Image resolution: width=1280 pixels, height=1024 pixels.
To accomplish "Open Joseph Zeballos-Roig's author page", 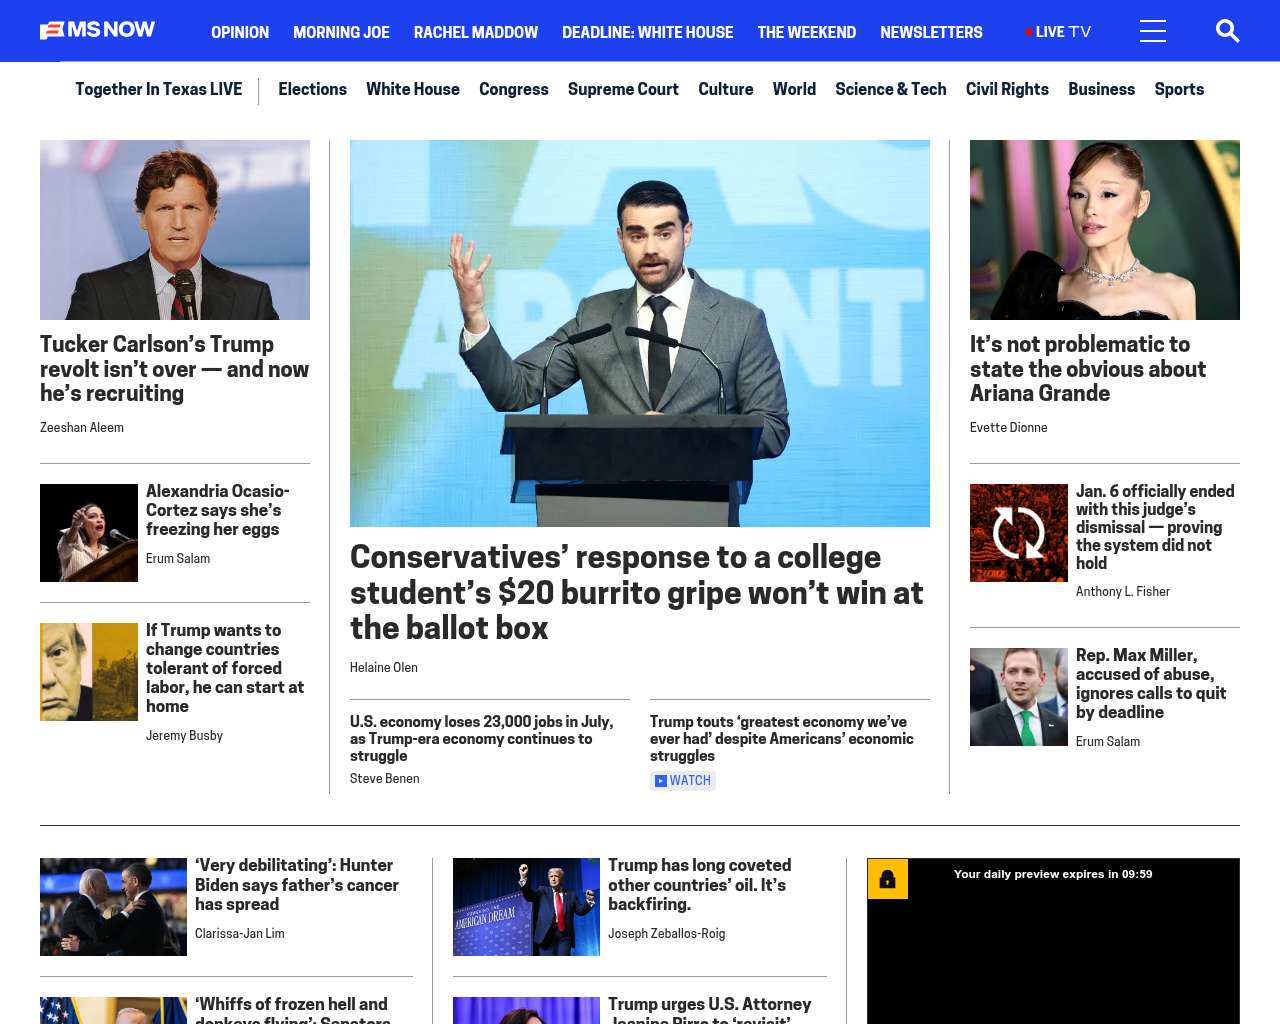I will [x=667, y=934].
